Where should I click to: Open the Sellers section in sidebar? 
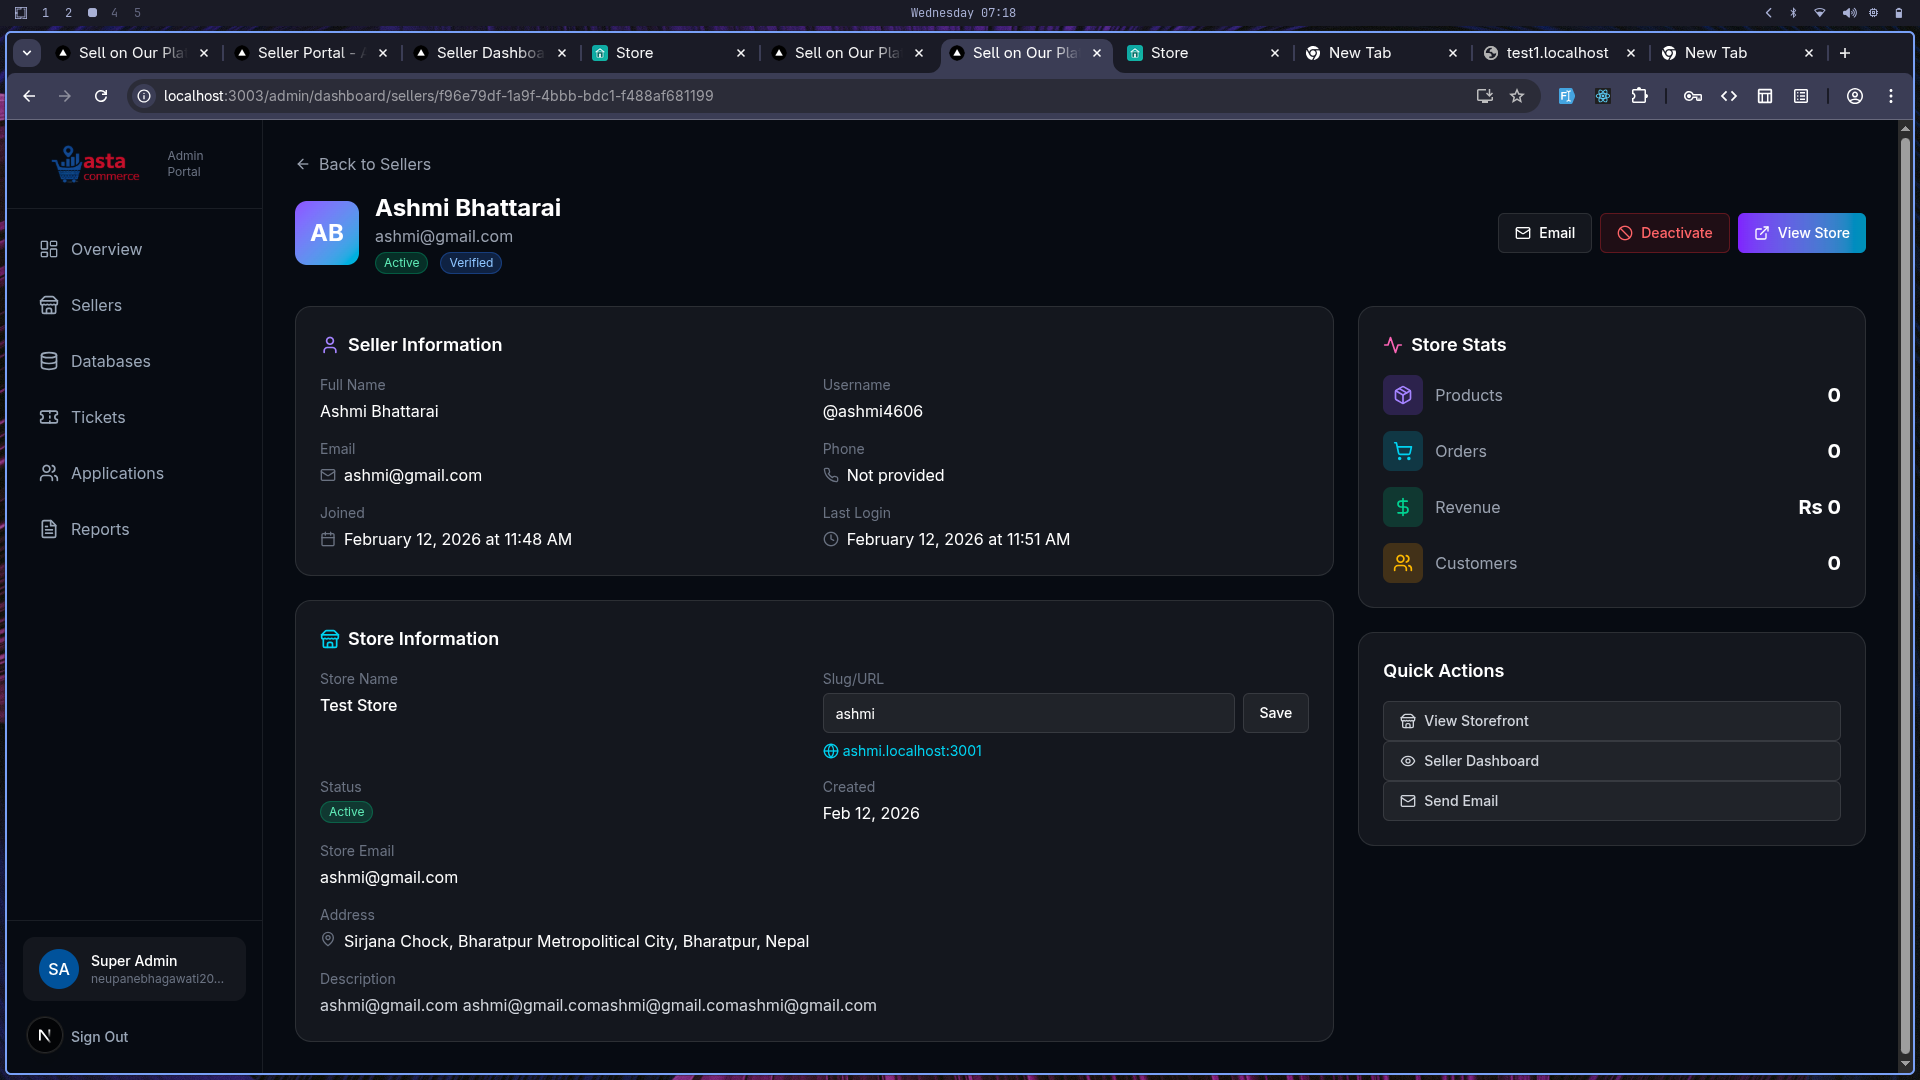[x=95, y=305]
